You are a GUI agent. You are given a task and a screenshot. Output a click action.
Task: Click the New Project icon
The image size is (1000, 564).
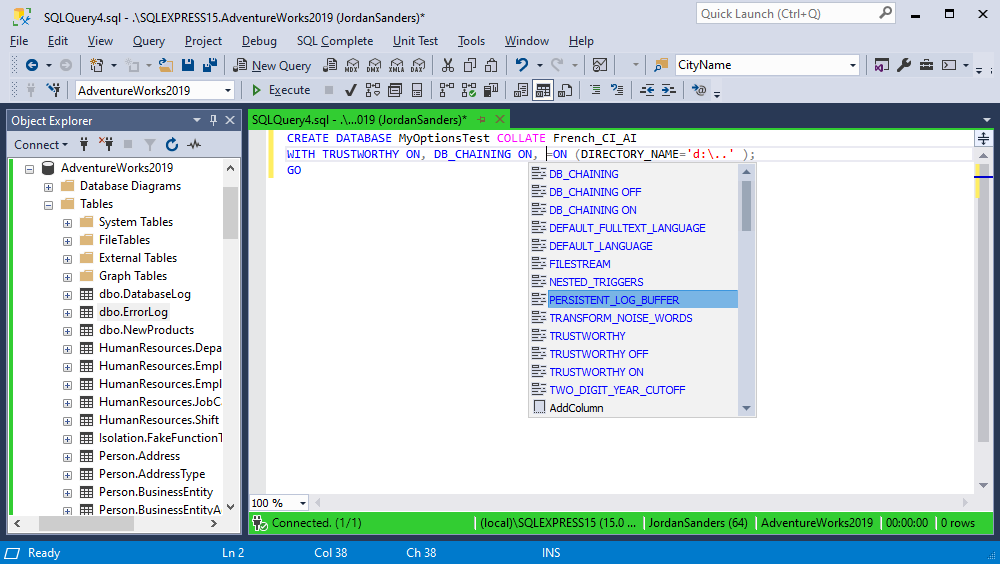click(x=96, y=65)
